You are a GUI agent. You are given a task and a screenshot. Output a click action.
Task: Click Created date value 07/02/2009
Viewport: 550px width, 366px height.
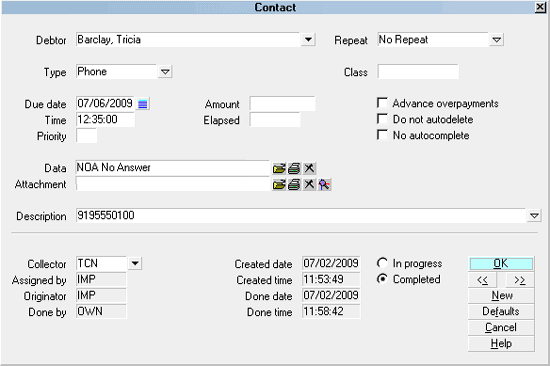(x=331, y=263)
